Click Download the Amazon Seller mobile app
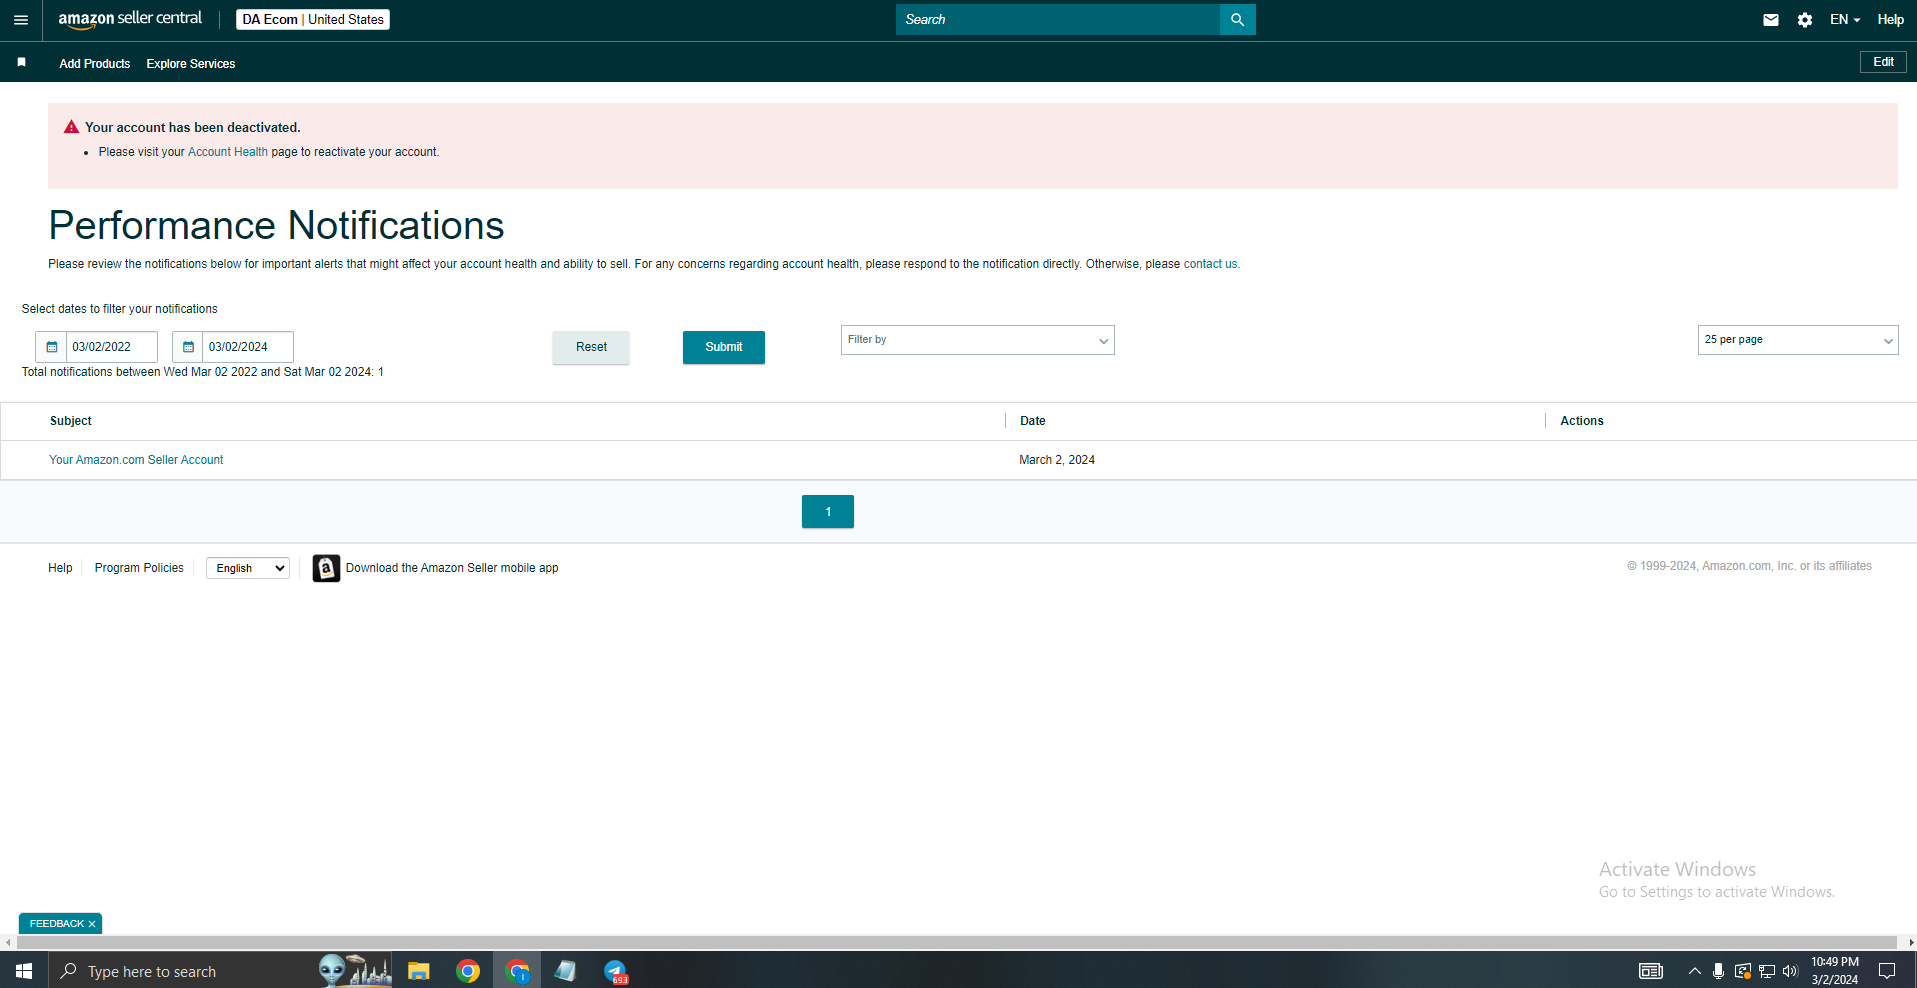The width and height of the screenshot is (1917, 988). pyautogui.click(x=452, y=568)
